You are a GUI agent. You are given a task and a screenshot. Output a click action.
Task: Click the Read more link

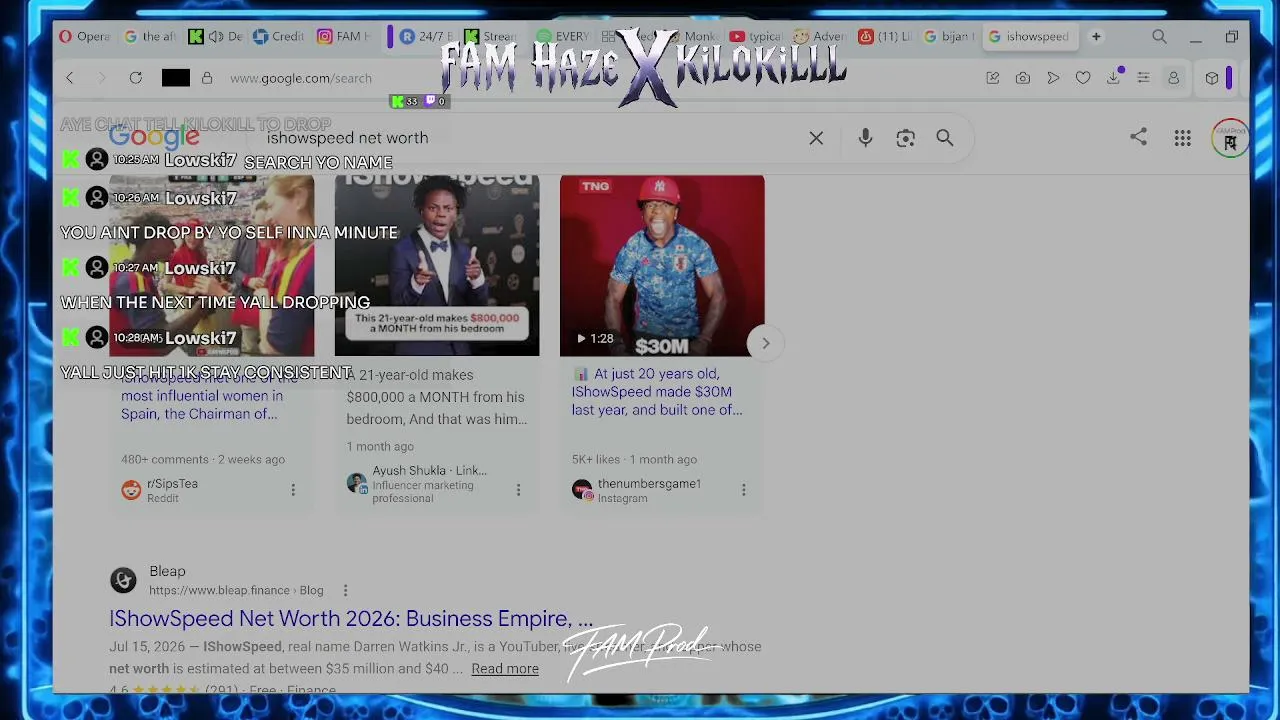tap(505, 669)
